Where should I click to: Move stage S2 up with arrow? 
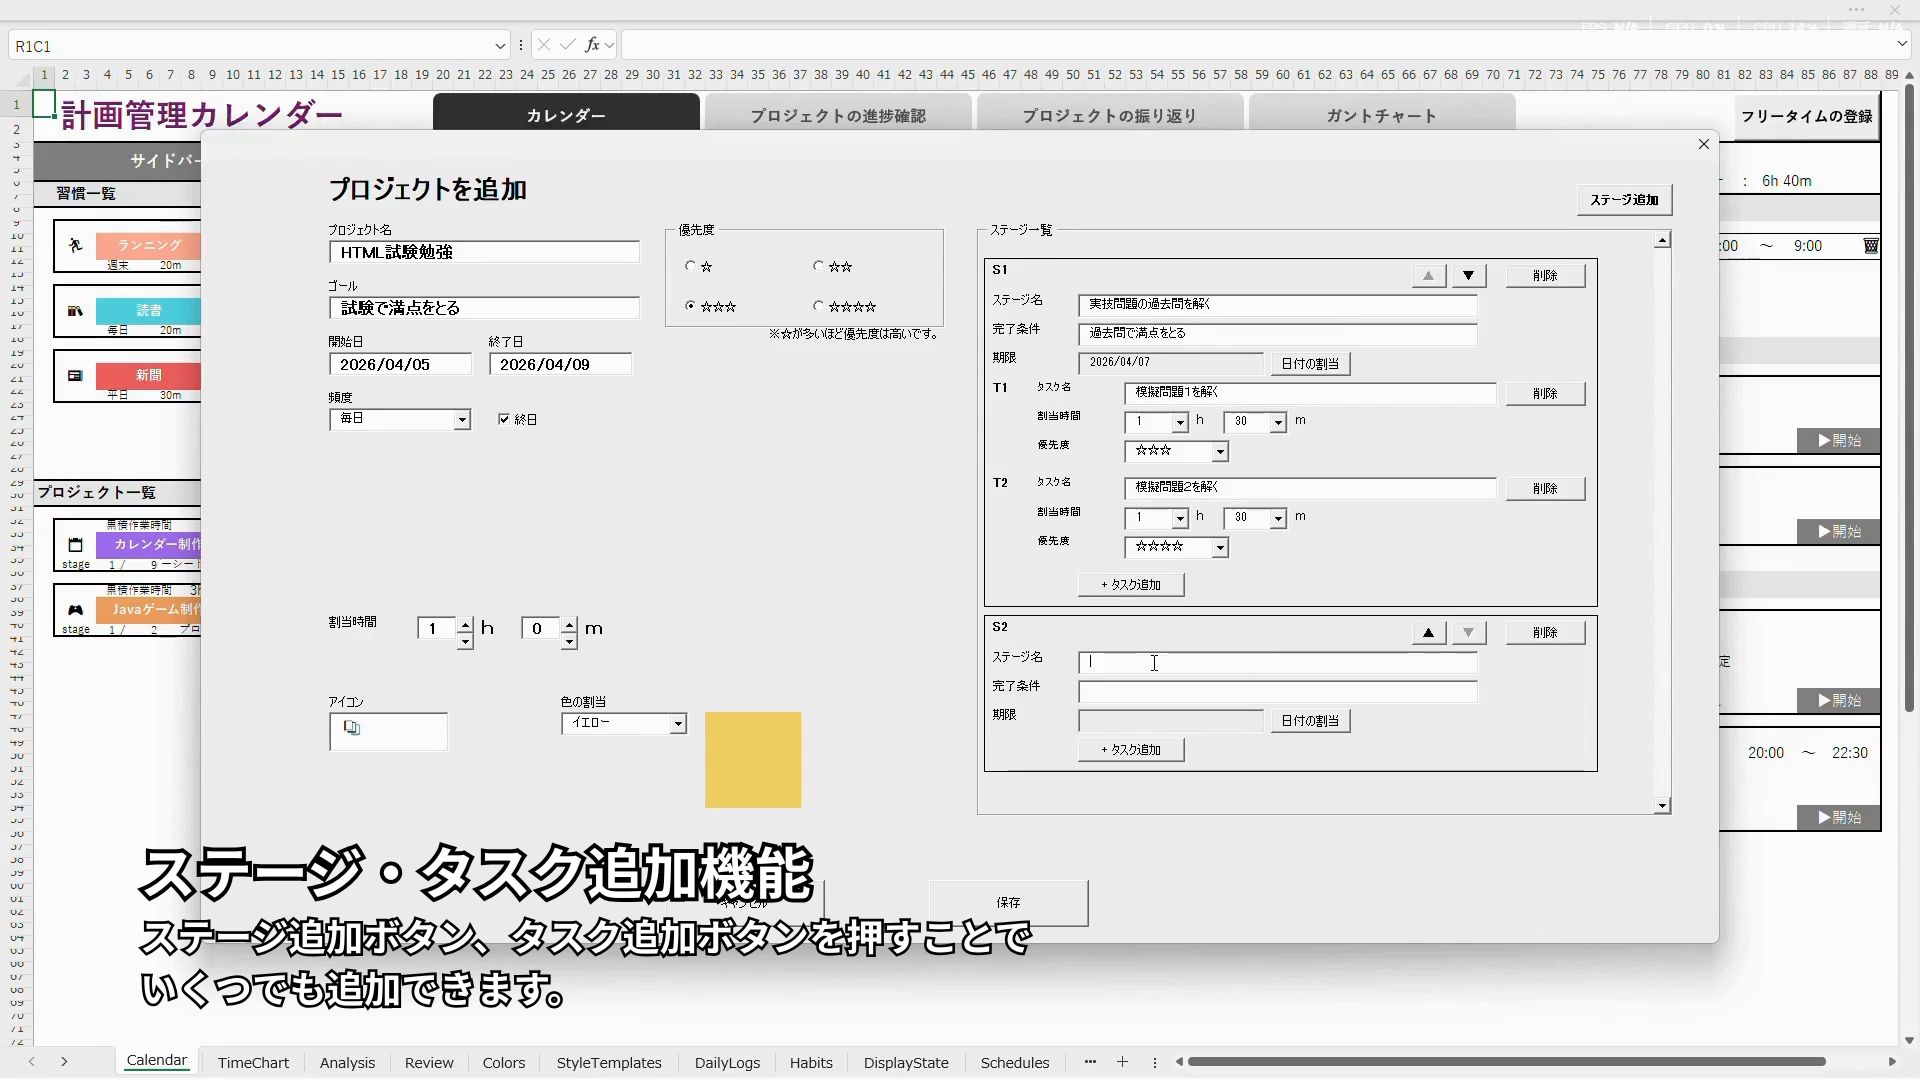[x=1428, y=633]
